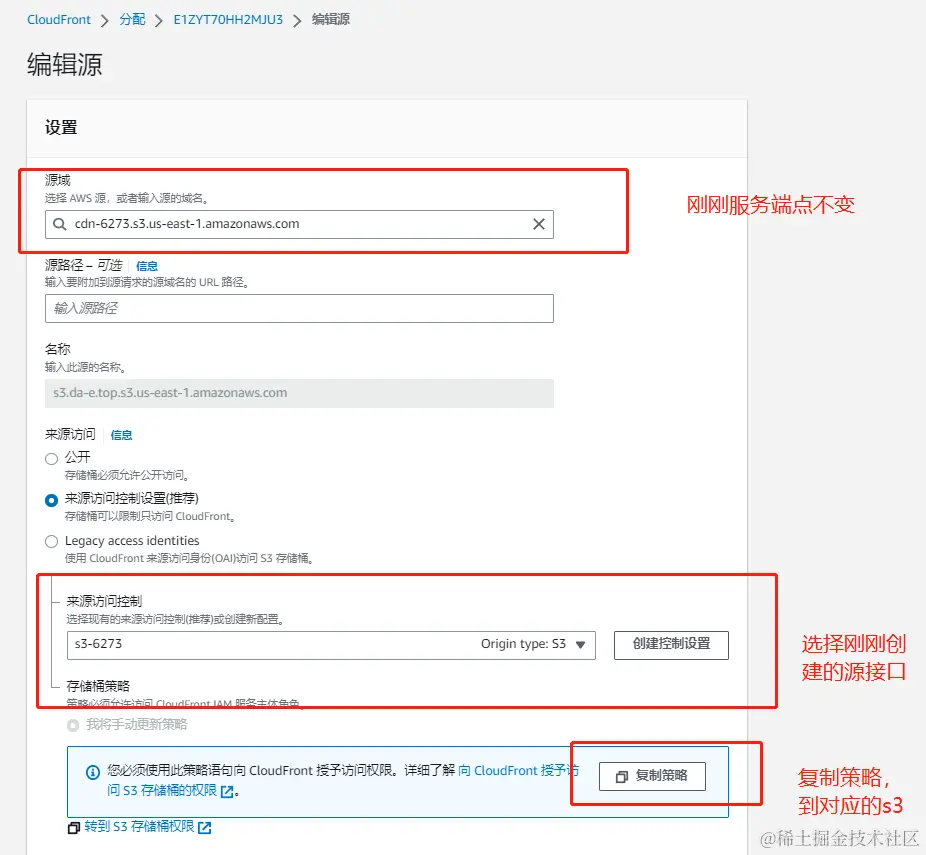
Task: Focus the origin domain input cdn-6273
Action: (x=299, y=224)
